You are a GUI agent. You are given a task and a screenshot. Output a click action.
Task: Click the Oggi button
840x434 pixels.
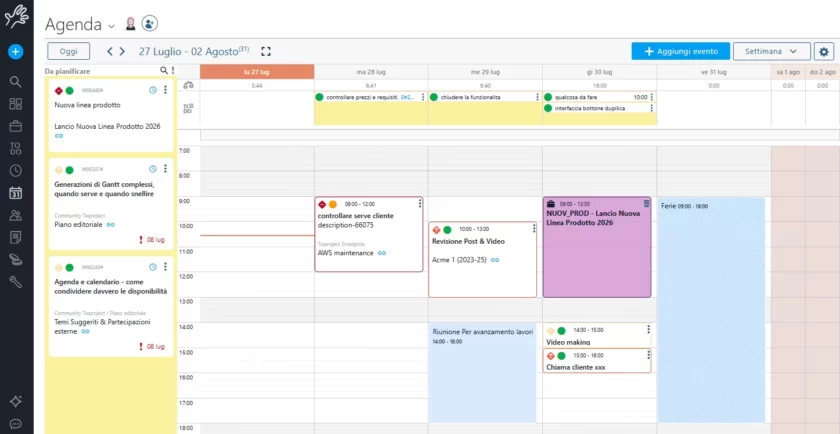click(x=69, y=51)
